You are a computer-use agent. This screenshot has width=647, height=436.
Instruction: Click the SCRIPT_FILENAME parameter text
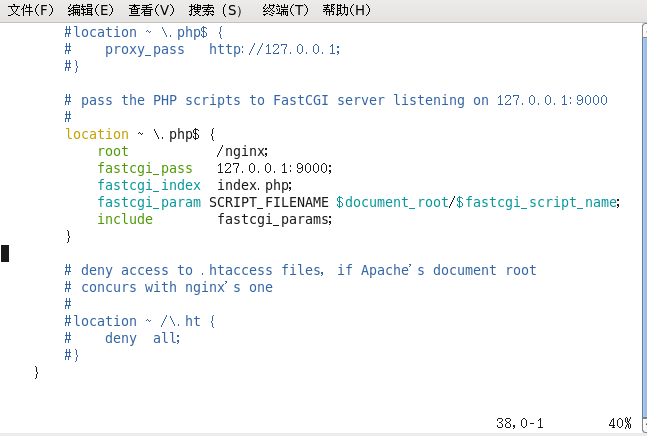(269, 202)
